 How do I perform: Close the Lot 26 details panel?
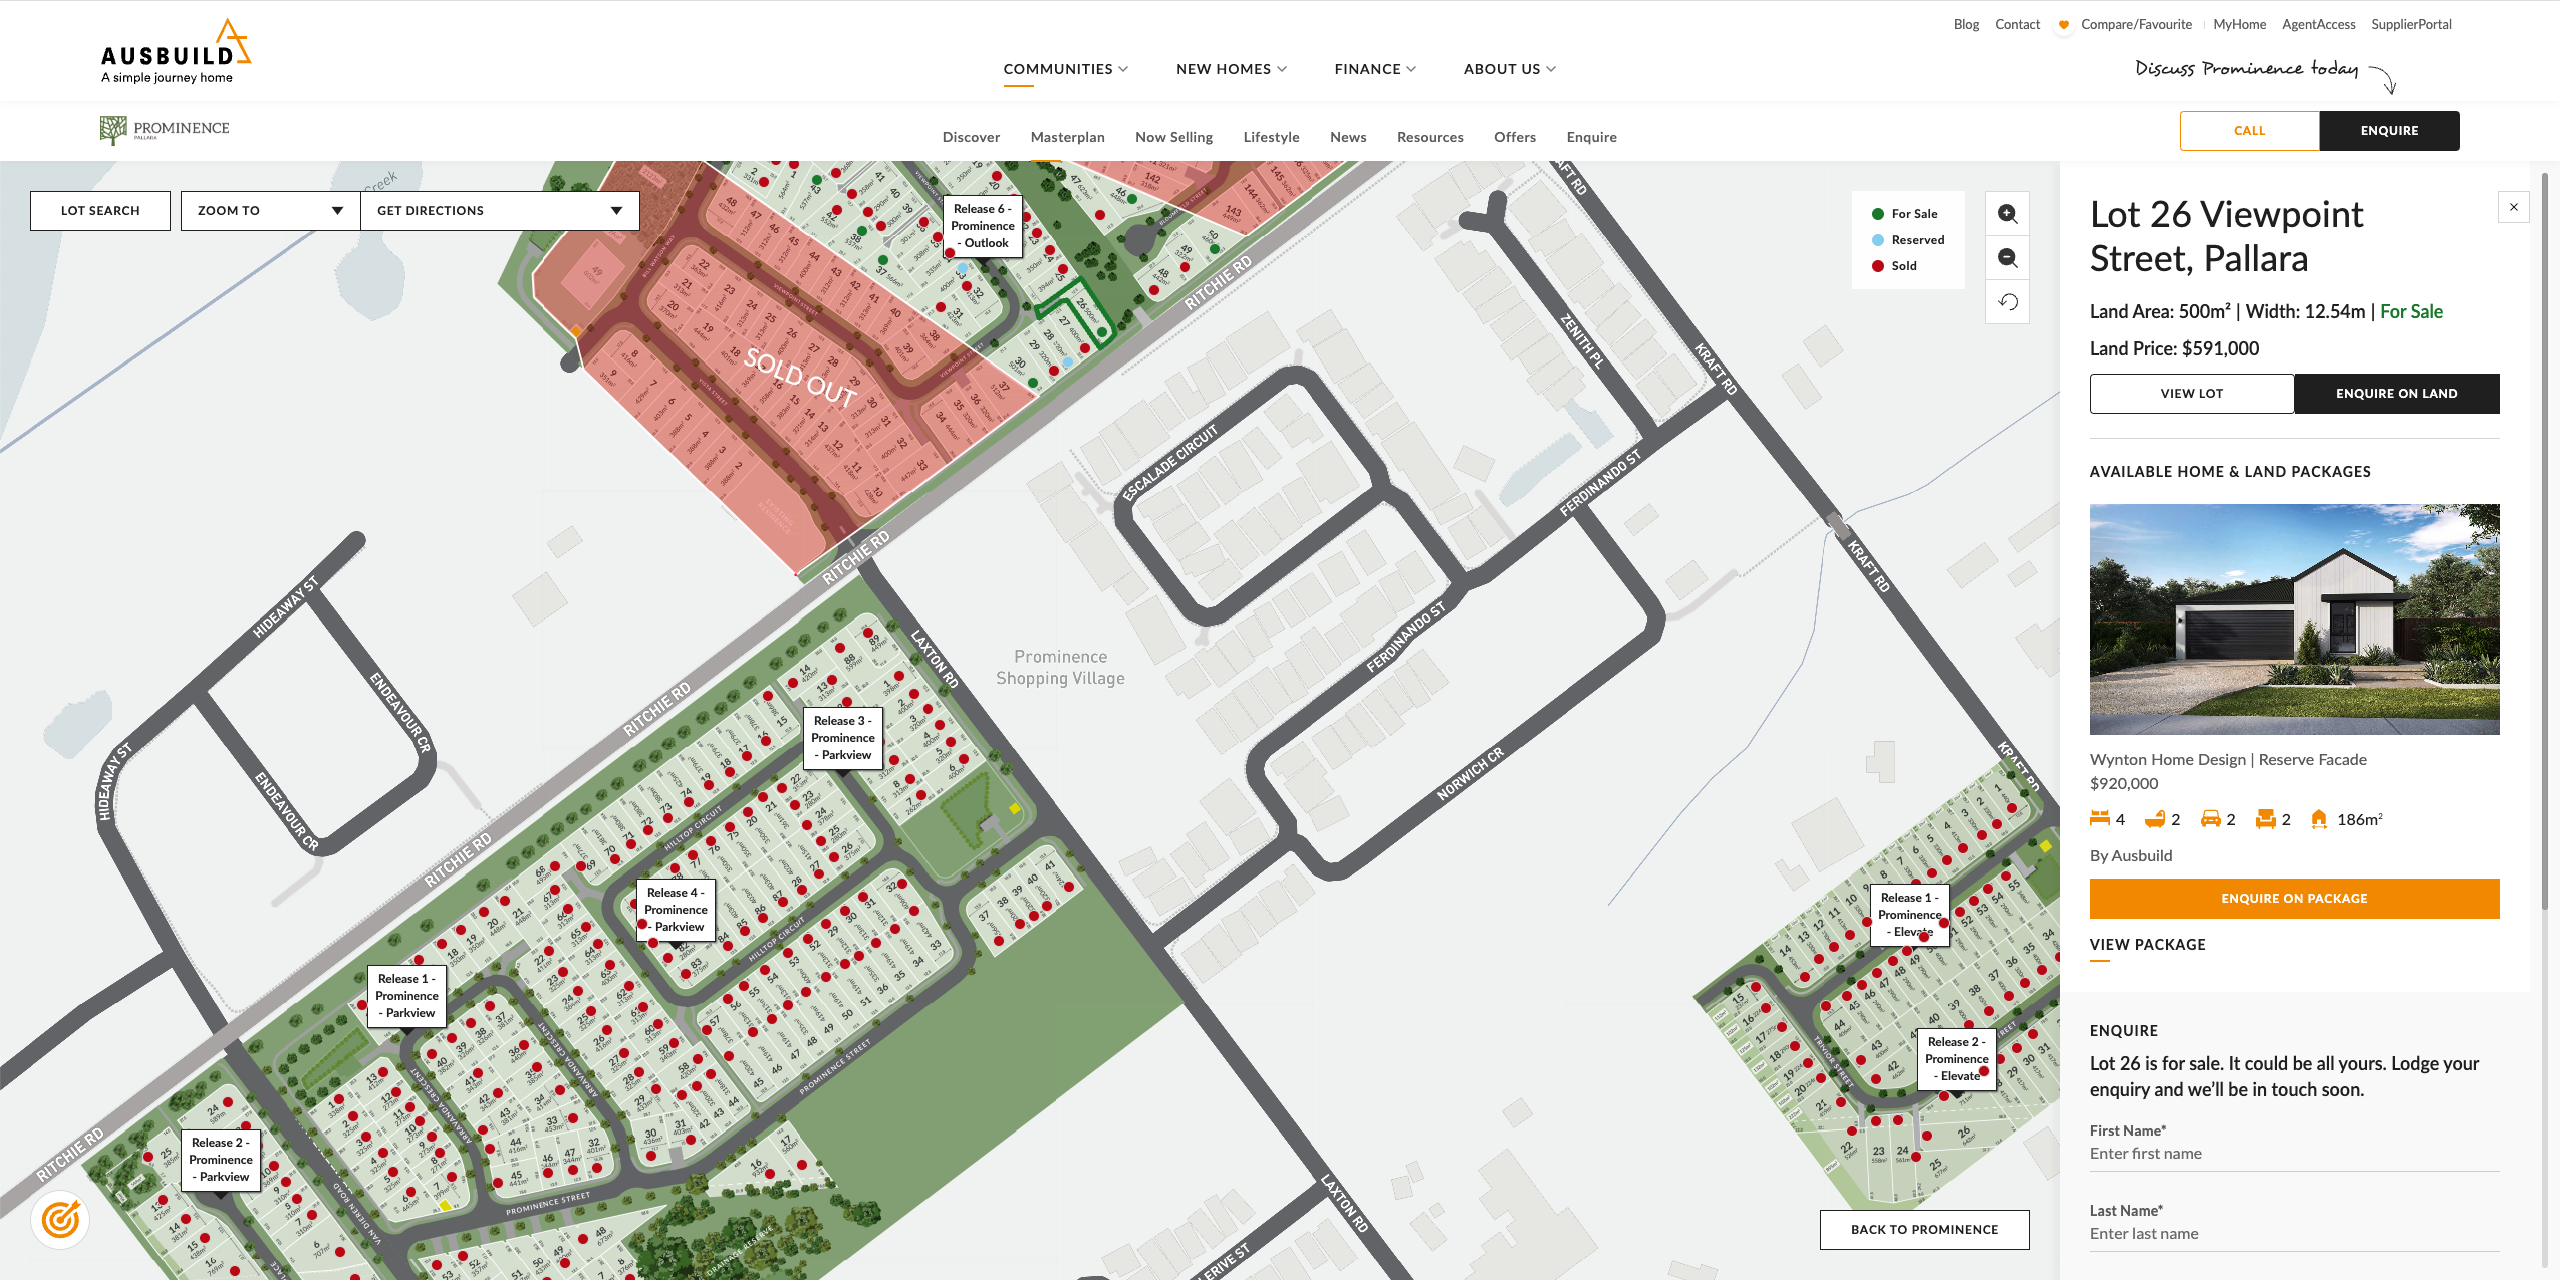click(2513, 207)
